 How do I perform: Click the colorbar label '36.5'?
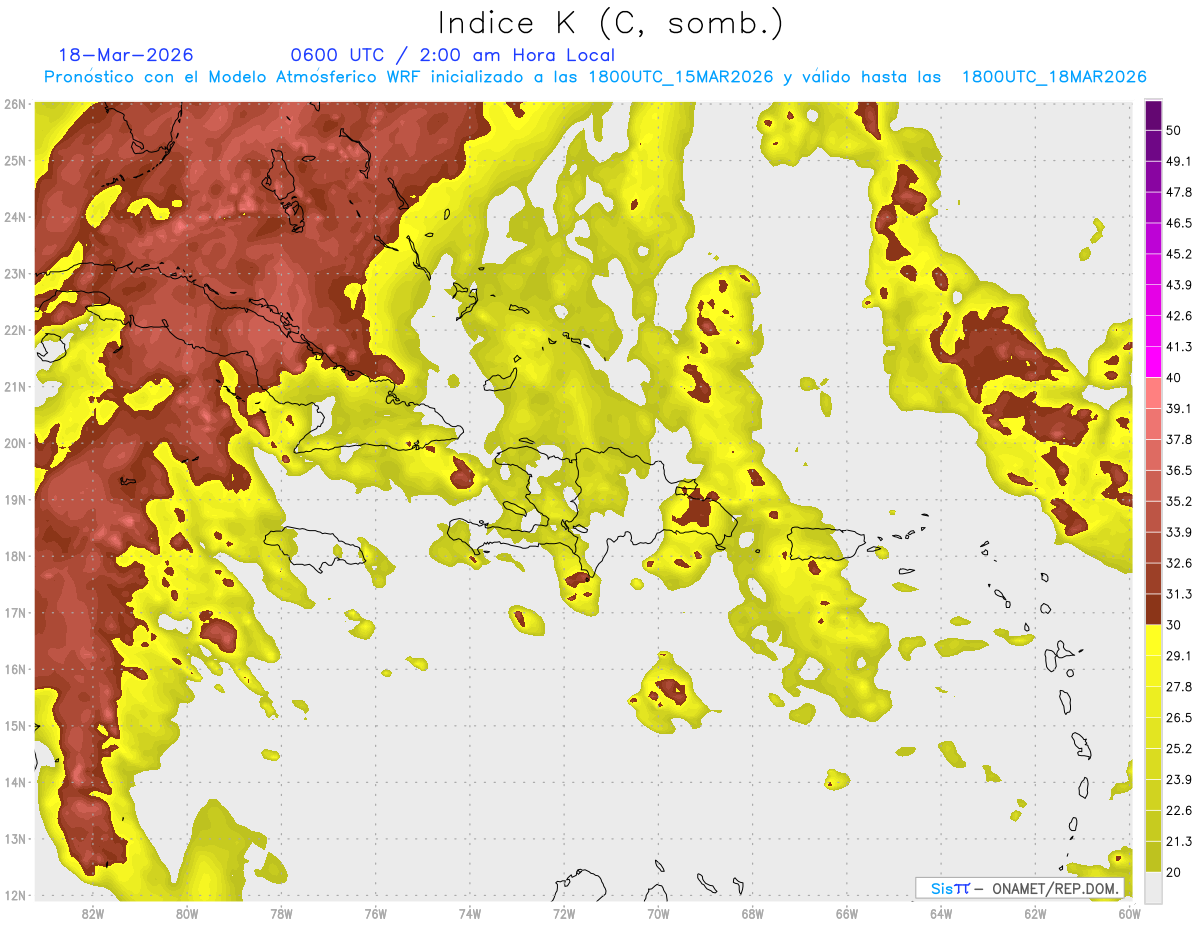pos(1179,470)
